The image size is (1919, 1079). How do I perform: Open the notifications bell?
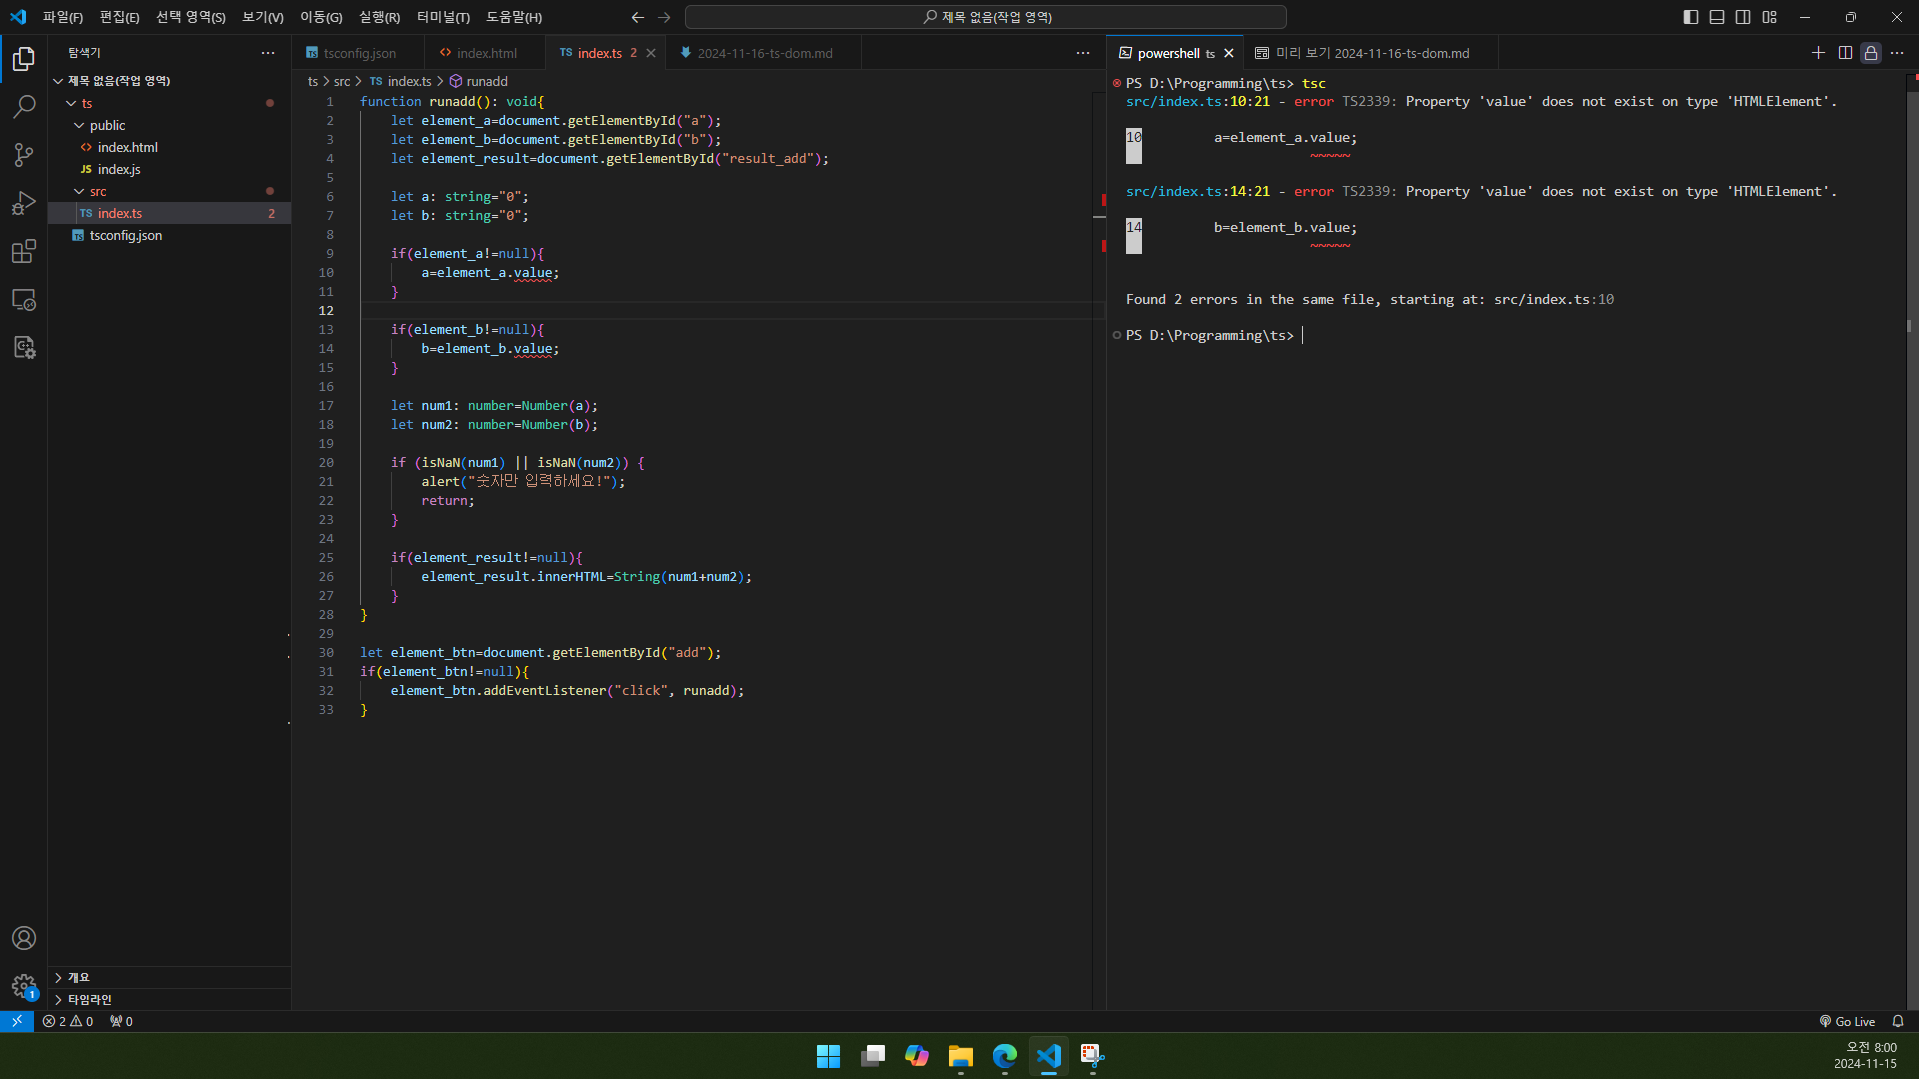tap(1897, 1021)
